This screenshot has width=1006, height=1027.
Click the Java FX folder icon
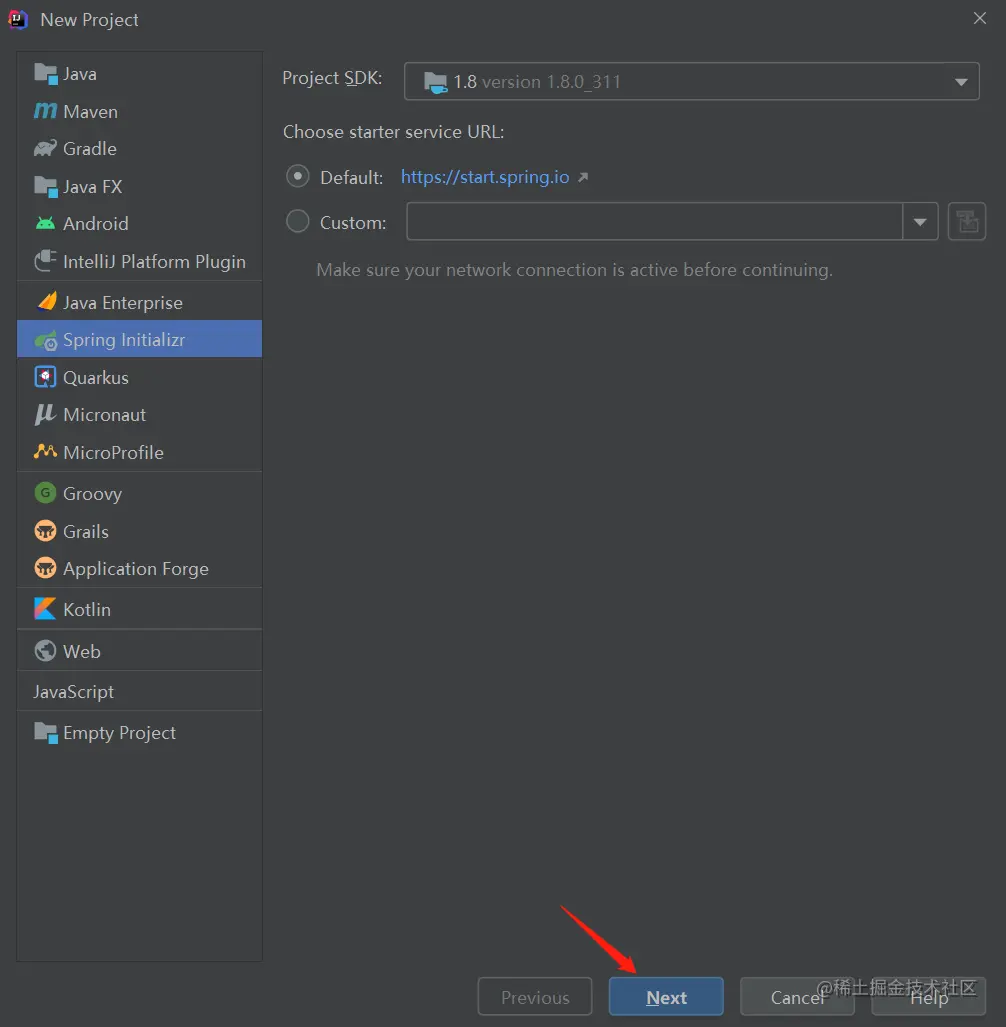click(45, 187)
